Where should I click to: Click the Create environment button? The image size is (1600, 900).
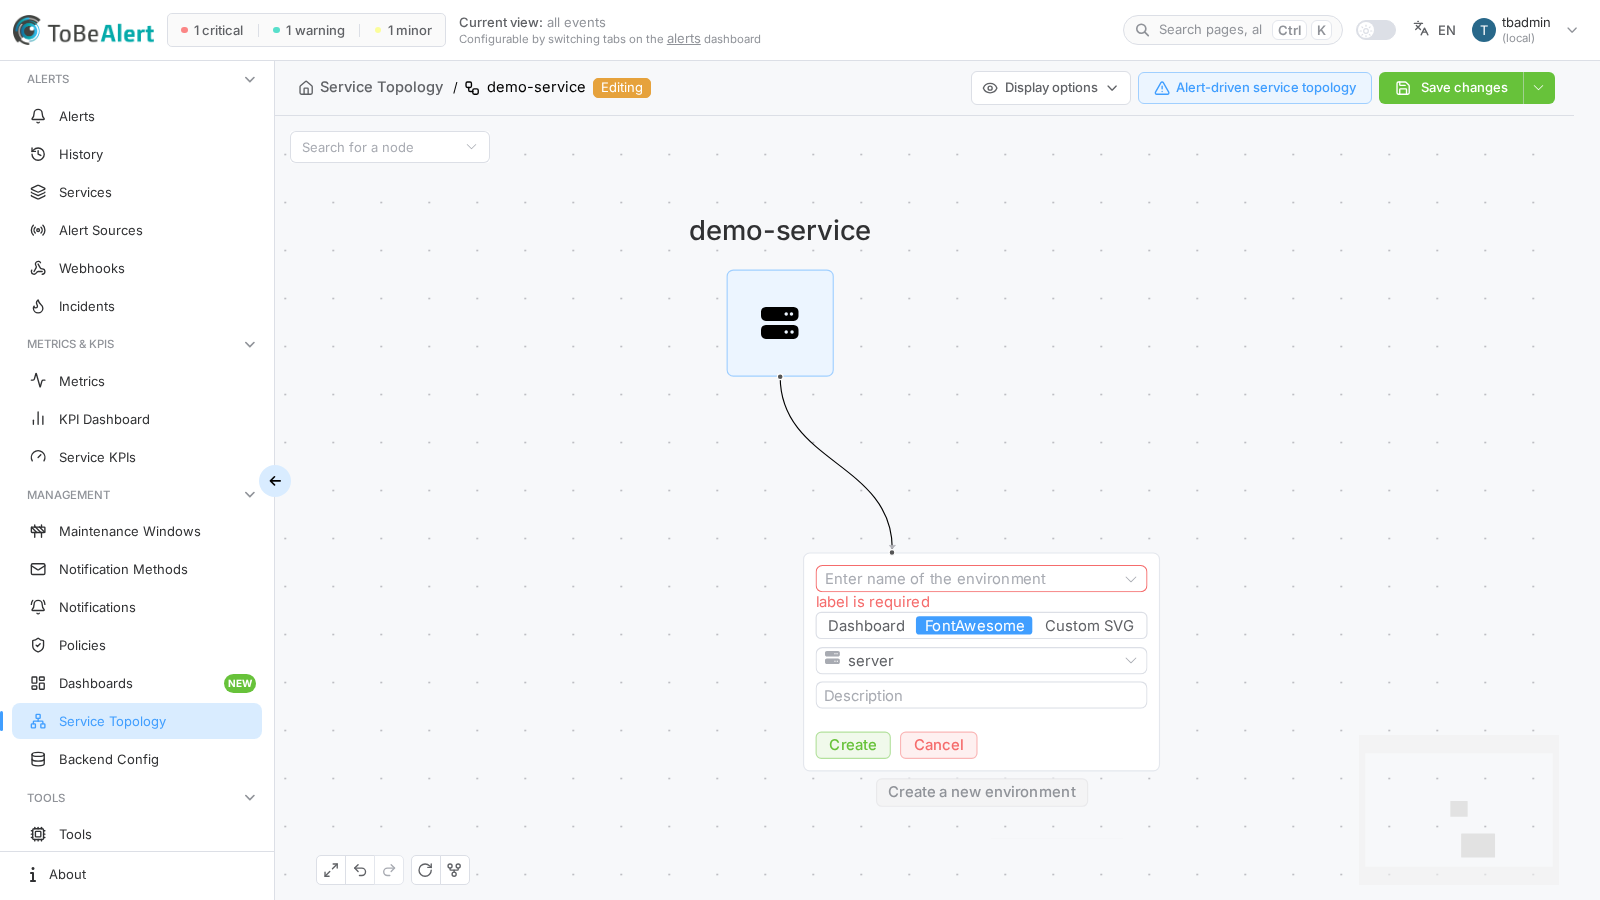853,745
